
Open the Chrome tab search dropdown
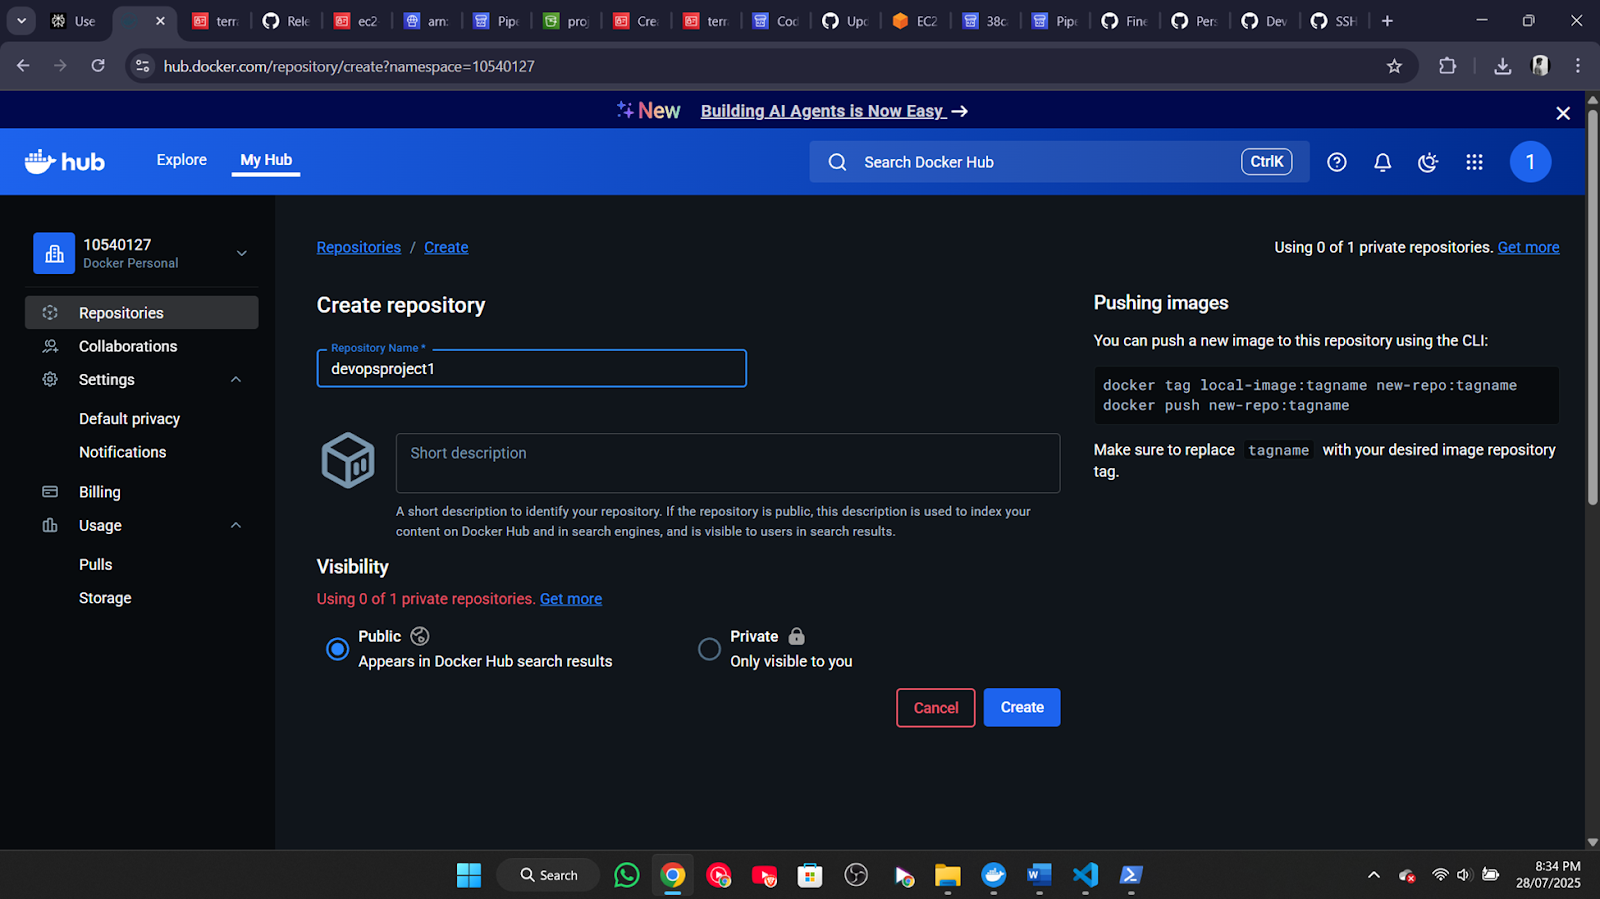point(21,21)
